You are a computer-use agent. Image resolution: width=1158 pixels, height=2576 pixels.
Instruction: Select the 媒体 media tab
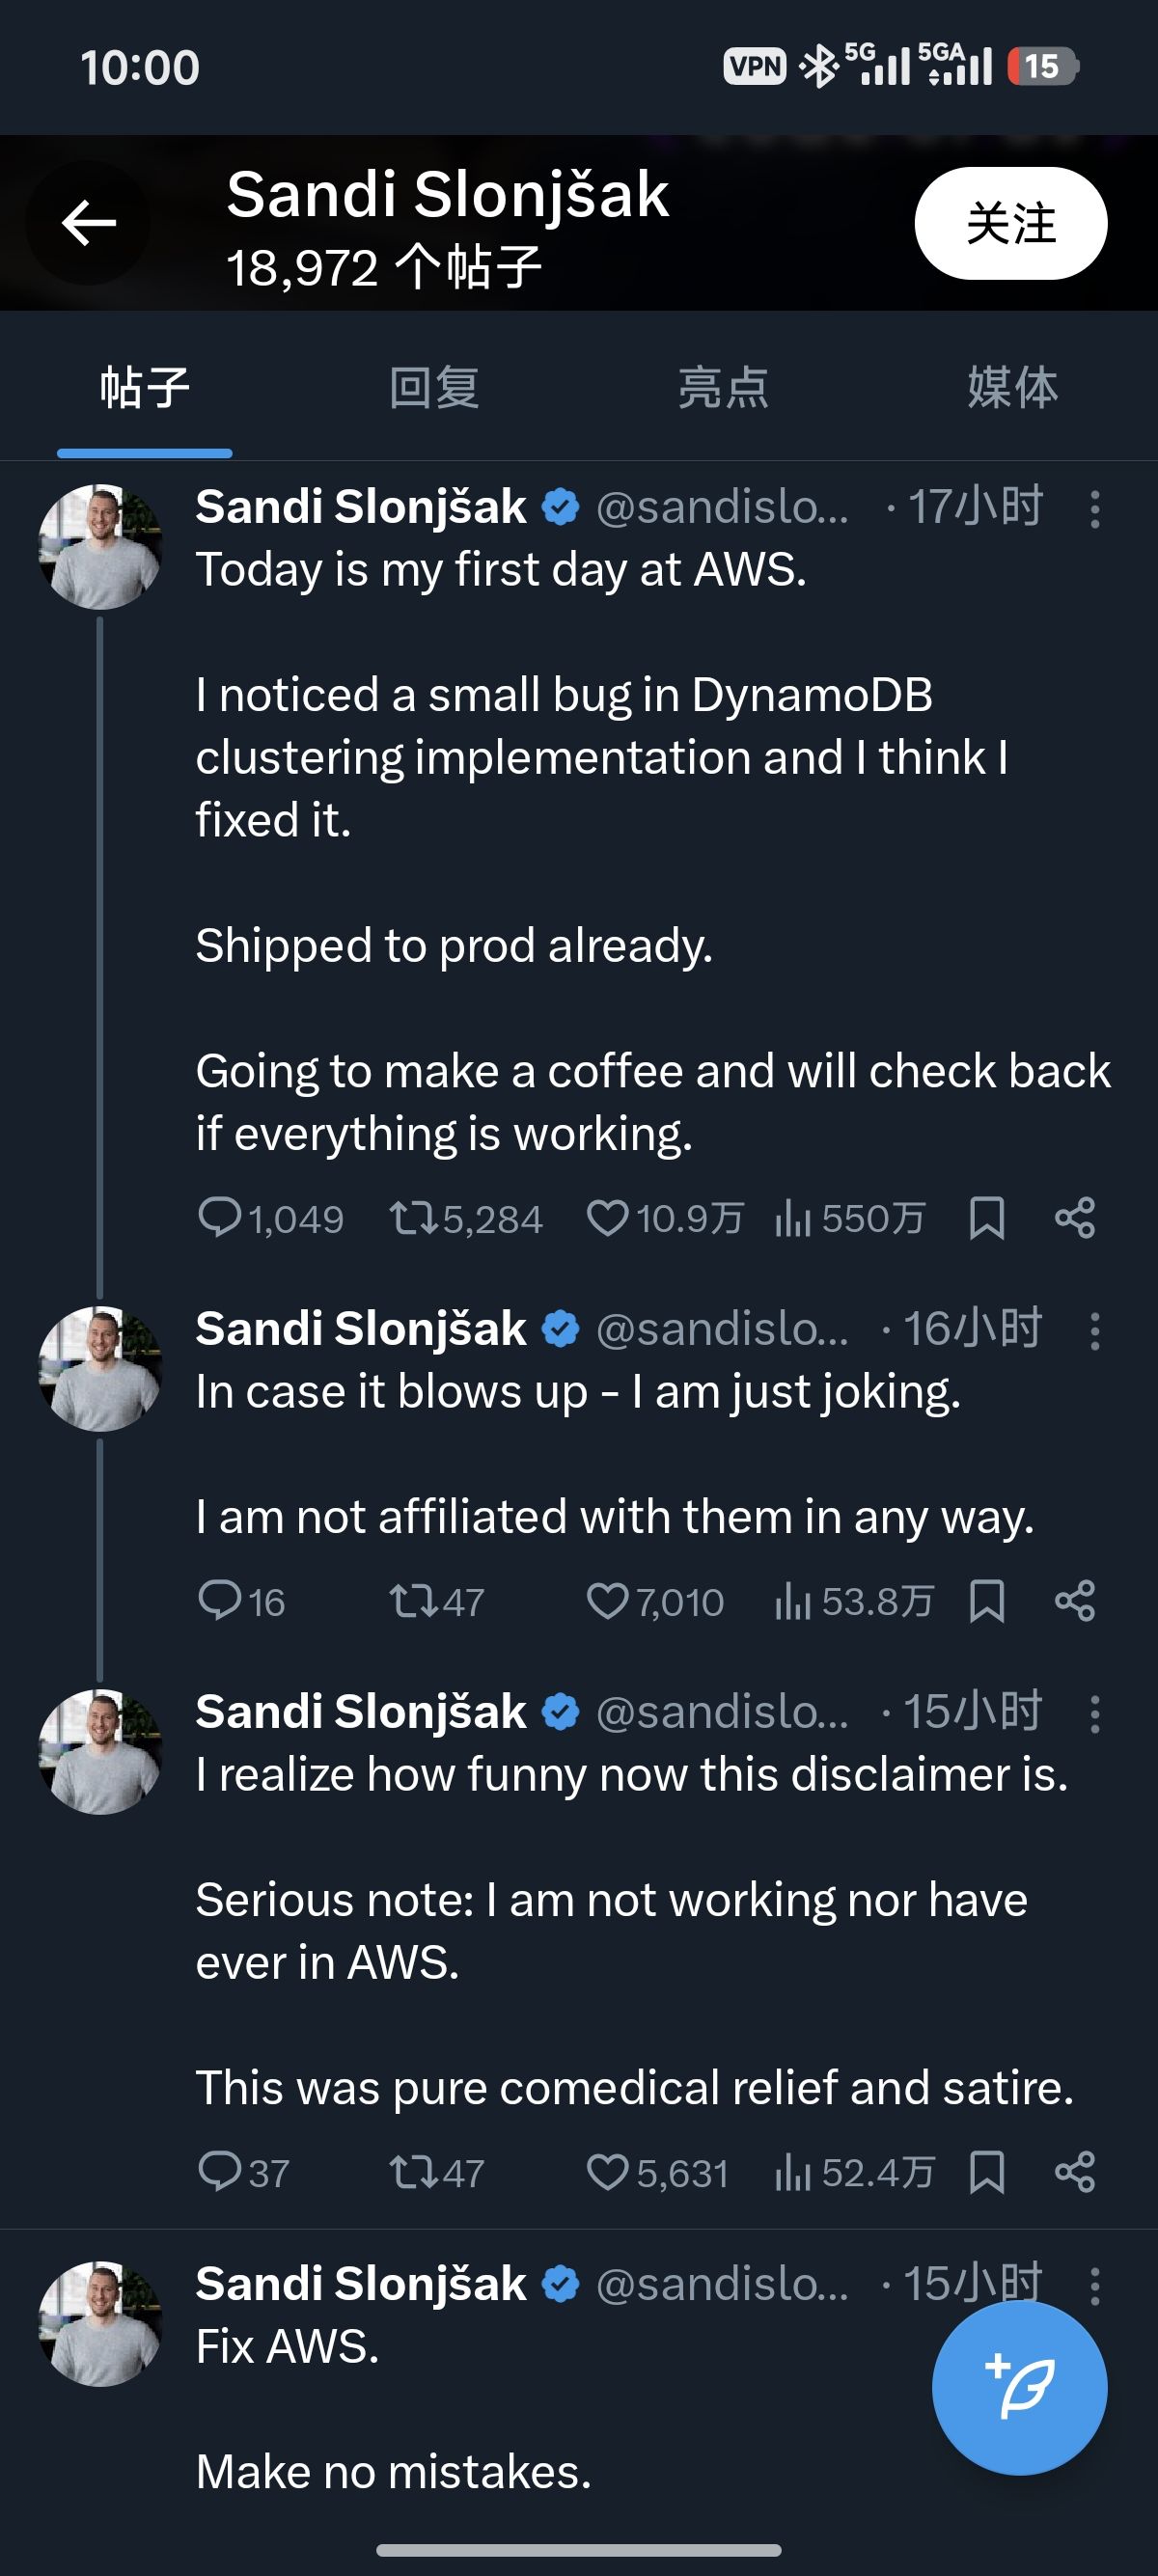coord(1012,388)
